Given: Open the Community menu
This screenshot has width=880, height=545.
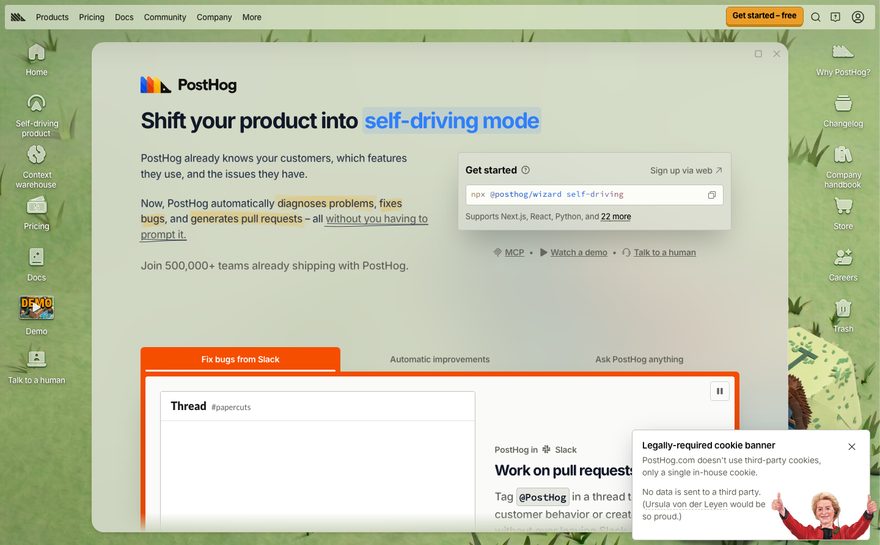Looking at the screenshot, I should [x=165, y=17].
